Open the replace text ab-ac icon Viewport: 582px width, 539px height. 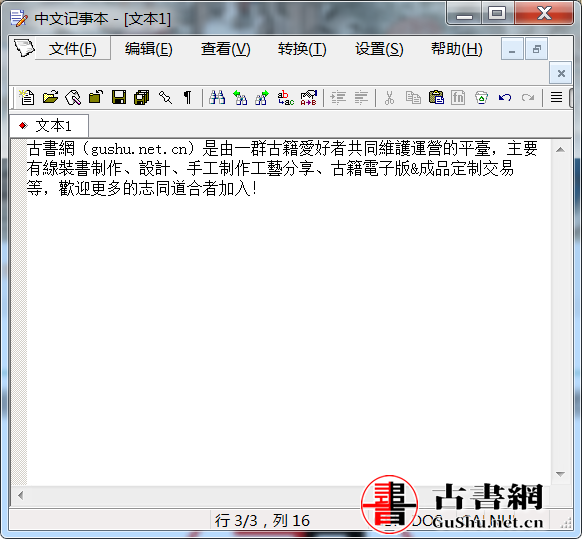click(x=285, y=98)
